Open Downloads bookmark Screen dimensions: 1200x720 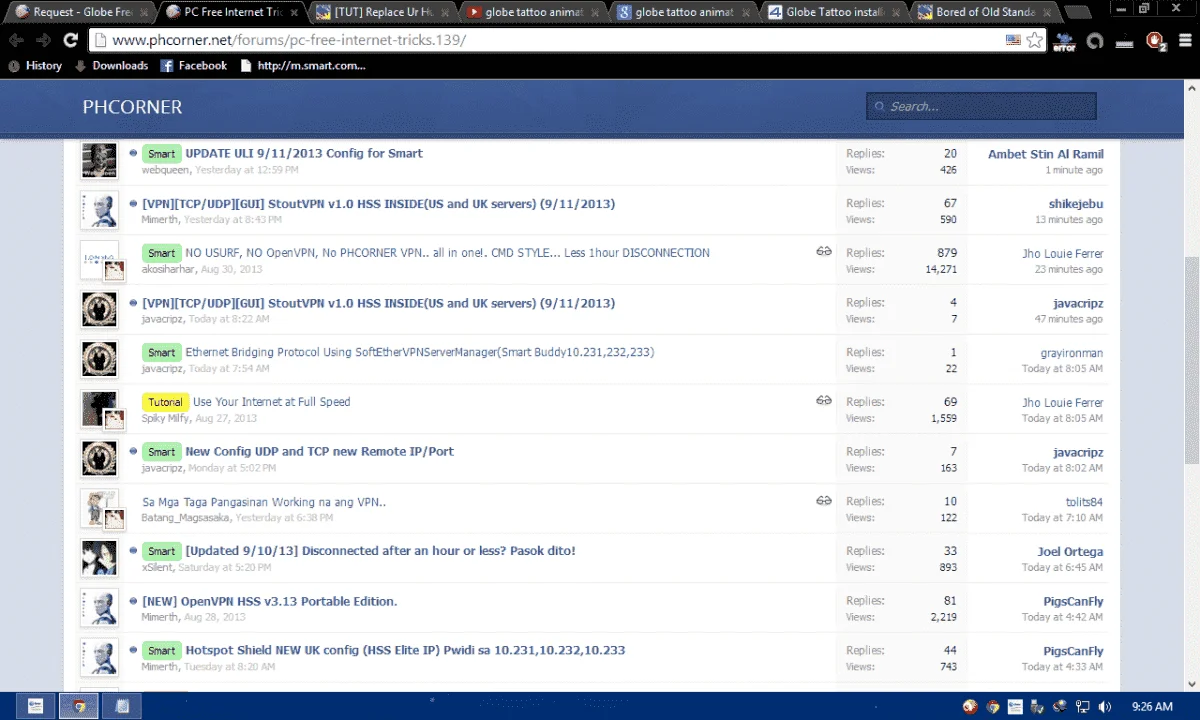point(112,66)
